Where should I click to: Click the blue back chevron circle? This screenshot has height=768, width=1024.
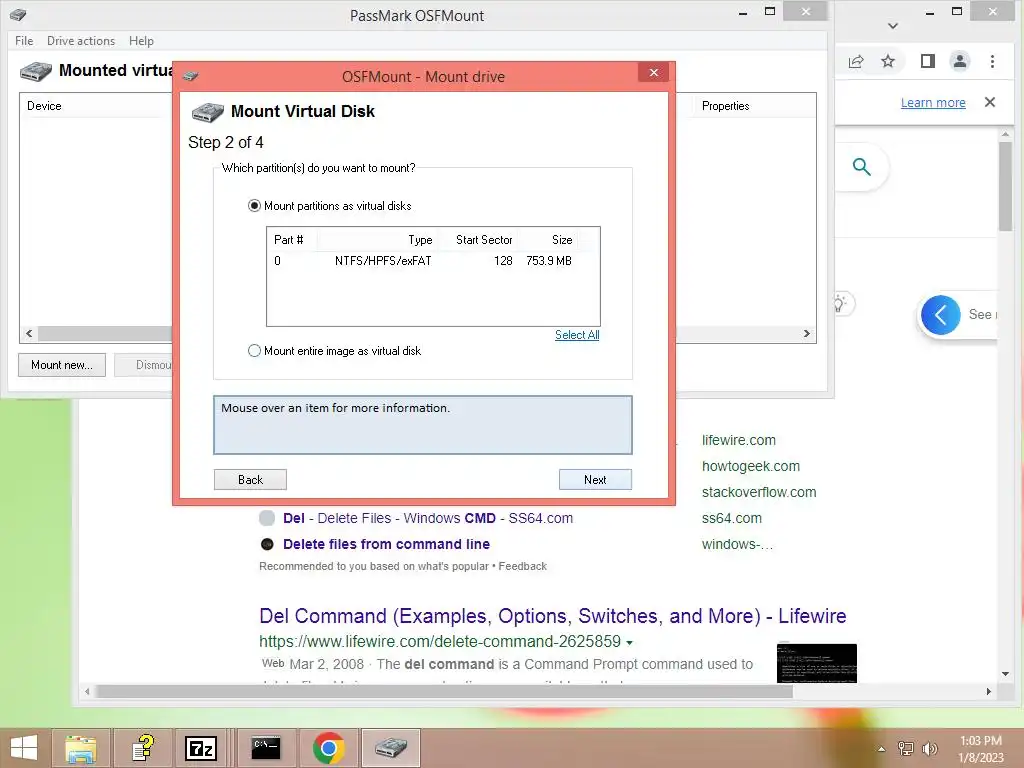coord(940,315)
